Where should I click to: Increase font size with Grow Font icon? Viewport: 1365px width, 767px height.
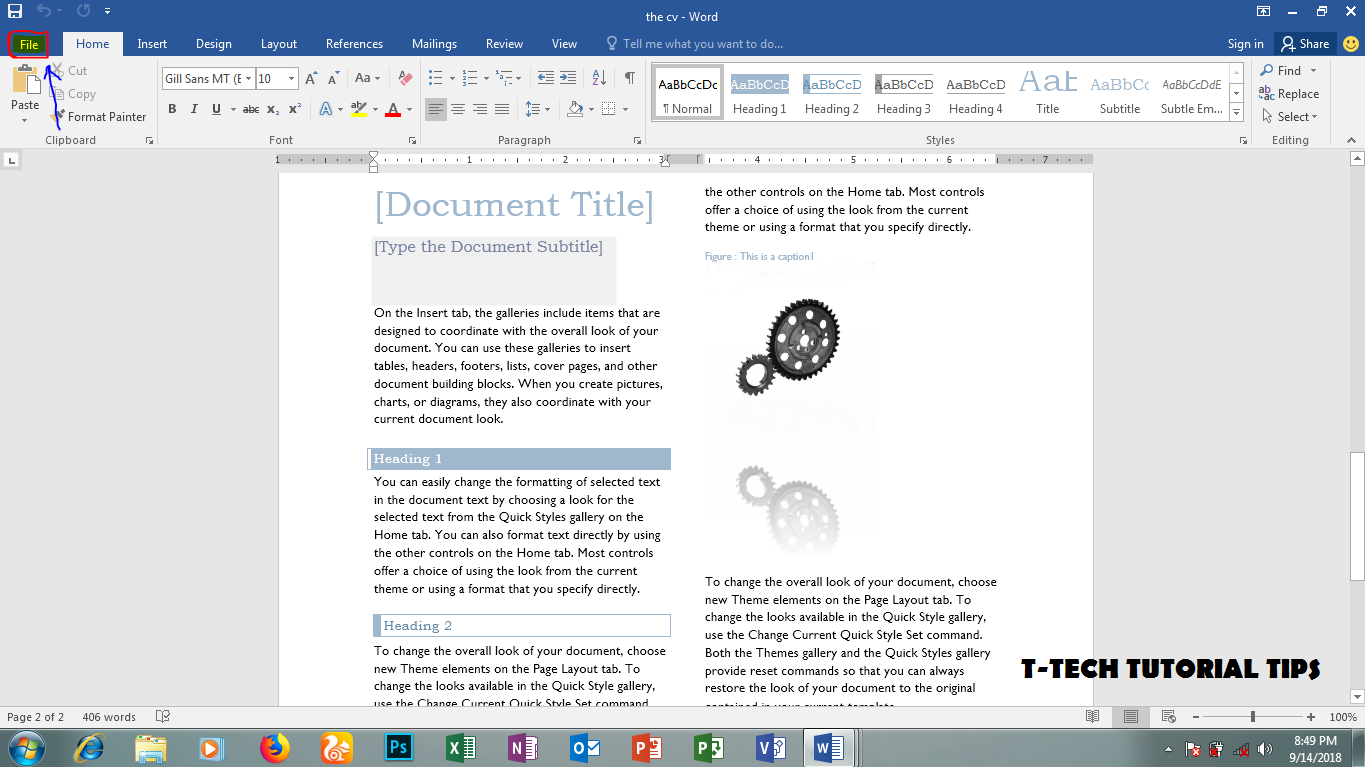(311, 78)
